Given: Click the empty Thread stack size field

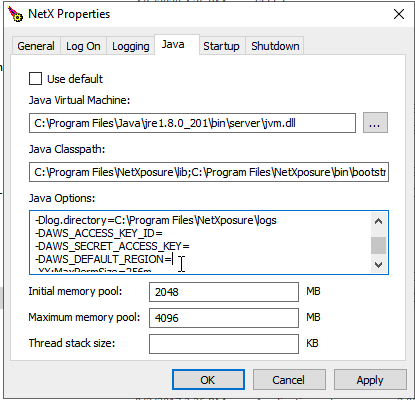Looking at the screenshot, I should (x=224, y=344).
